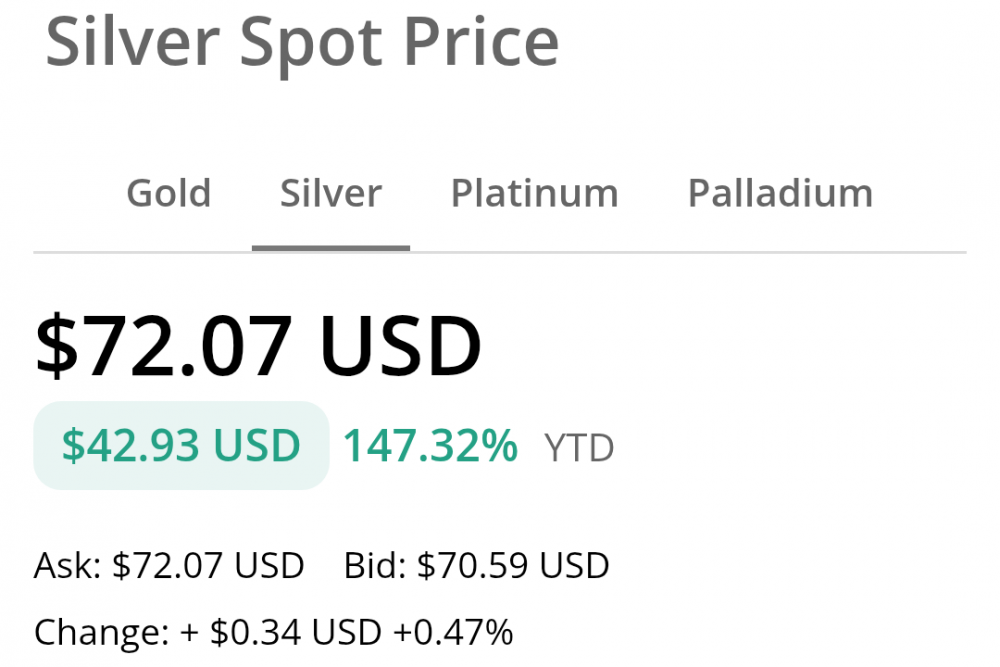This screenshot has height=667, width=1000.
Task: Open the Platinum tab
Action: [x=534, y=193]
